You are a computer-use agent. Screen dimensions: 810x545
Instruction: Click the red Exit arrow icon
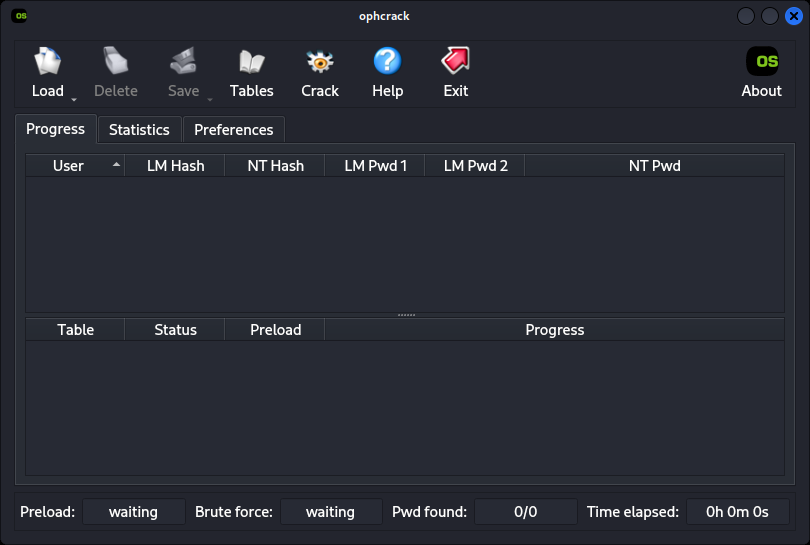(x=456, y=60)
